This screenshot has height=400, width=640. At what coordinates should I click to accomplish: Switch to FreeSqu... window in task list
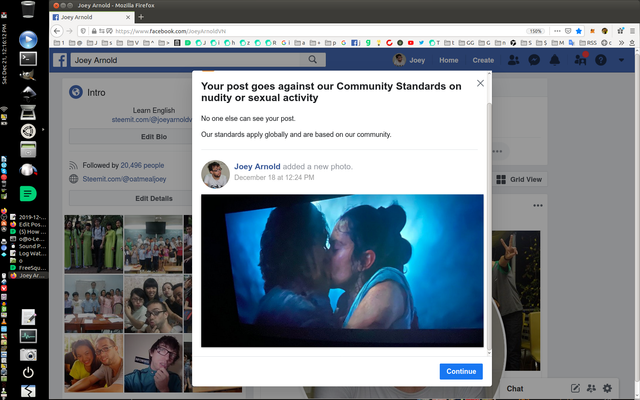pos(28,268)
